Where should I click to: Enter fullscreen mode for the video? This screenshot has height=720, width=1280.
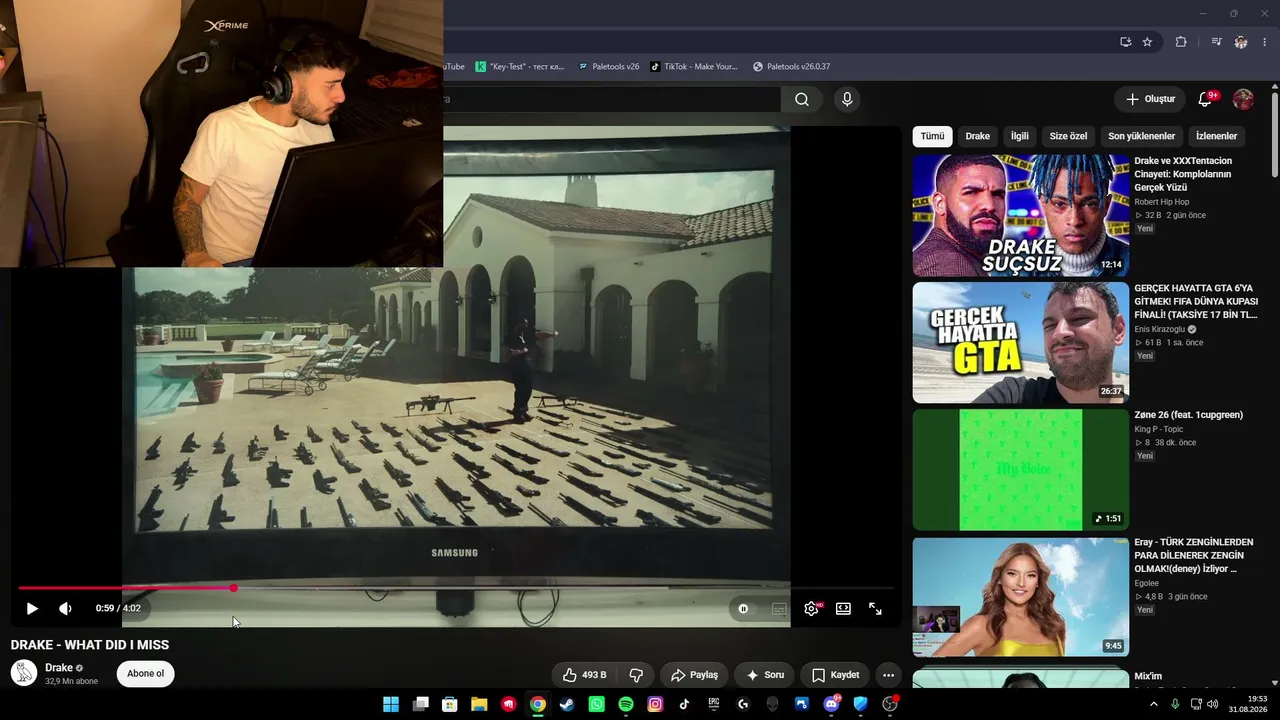click(x=875, y=608)
